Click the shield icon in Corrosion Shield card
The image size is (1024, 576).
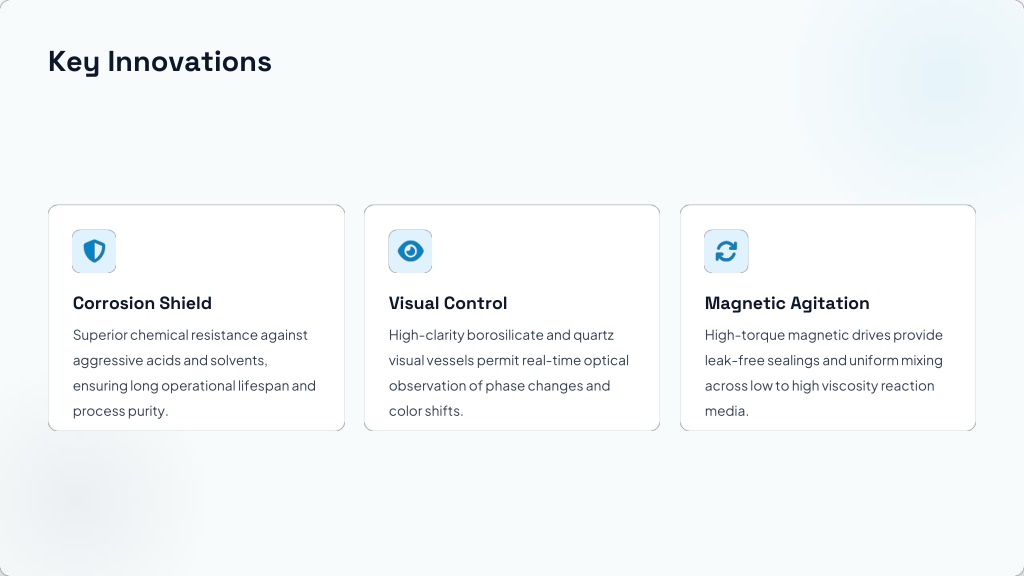[94, 251]
